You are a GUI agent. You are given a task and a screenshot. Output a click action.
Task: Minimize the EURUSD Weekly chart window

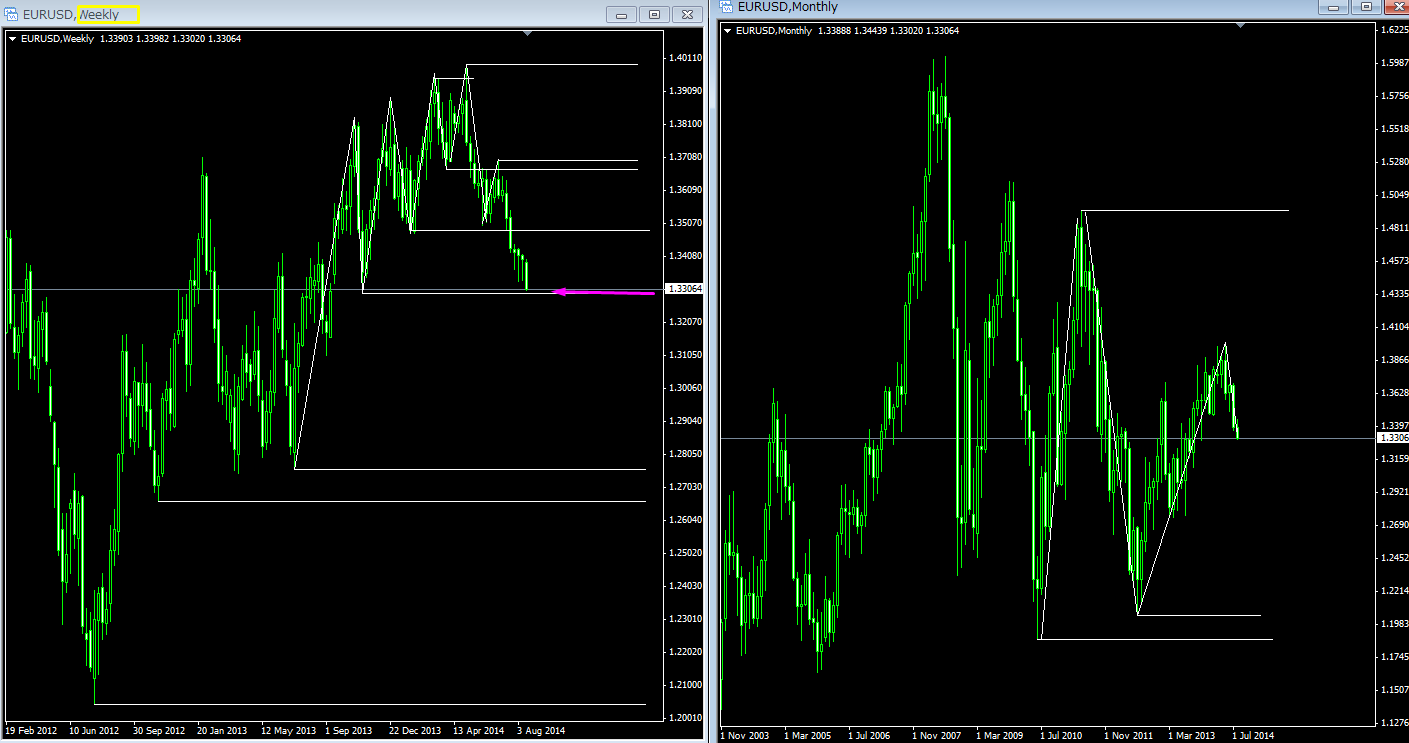[622, 14]
